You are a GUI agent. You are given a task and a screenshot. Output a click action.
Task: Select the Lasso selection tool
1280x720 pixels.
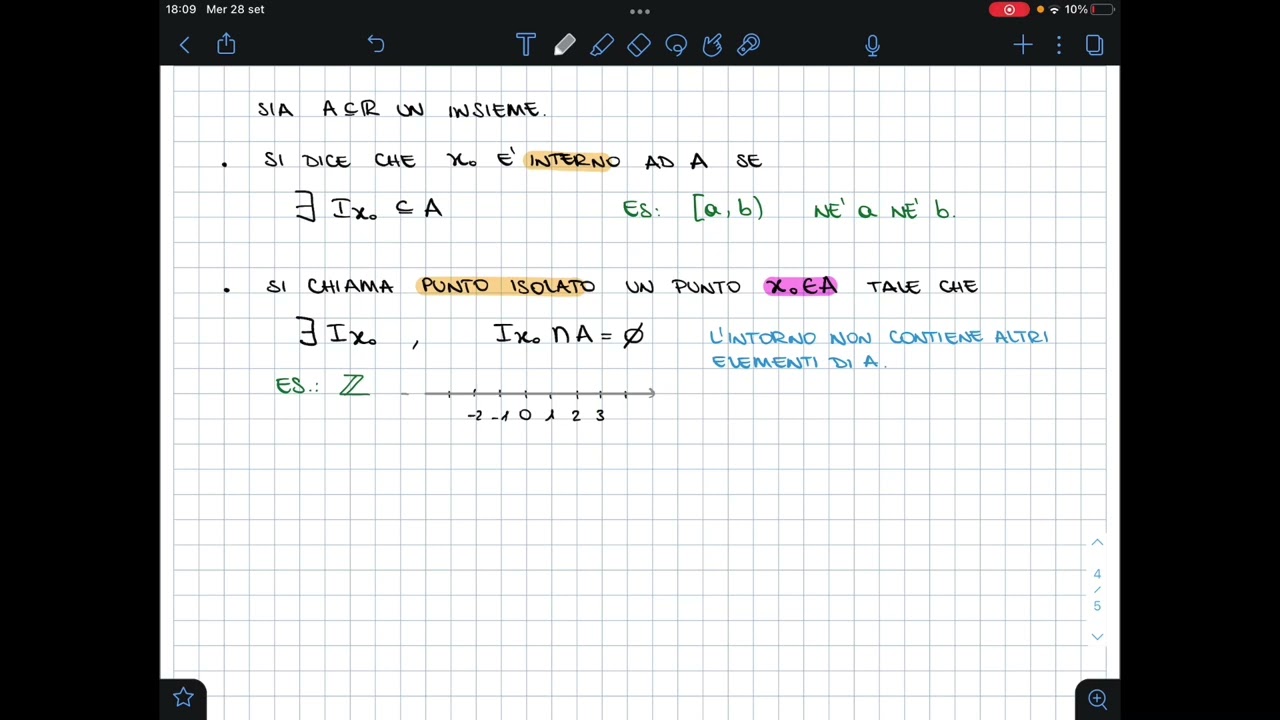pos(676,45)
